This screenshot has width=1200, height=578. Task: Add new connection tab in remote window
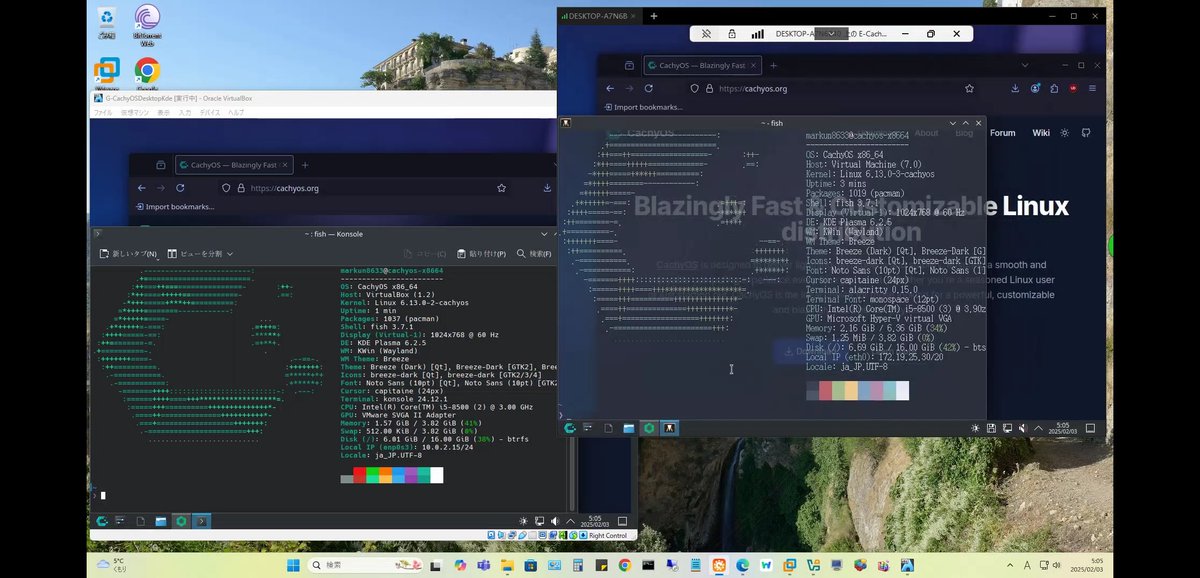[654, 16]
